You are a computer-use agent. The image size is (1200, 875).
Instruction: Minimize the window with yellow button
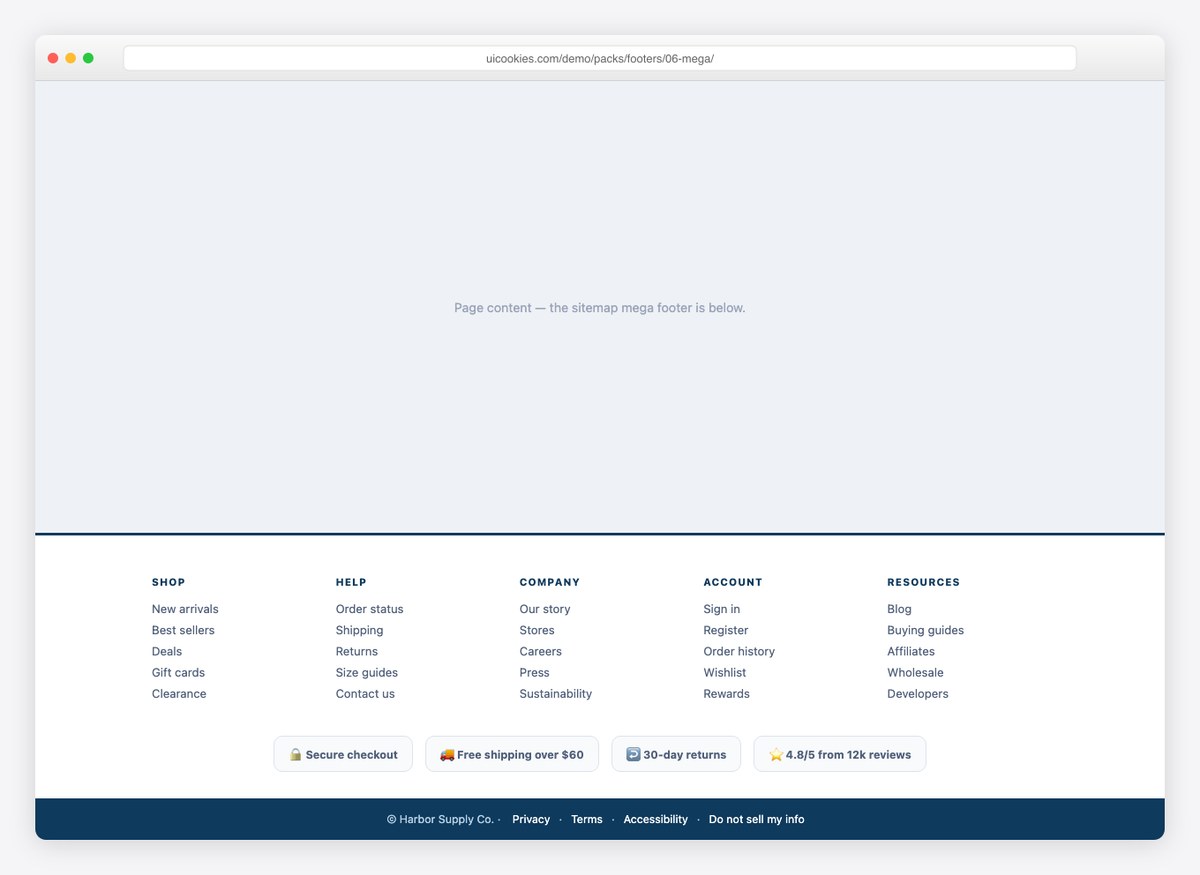point(70,58)
